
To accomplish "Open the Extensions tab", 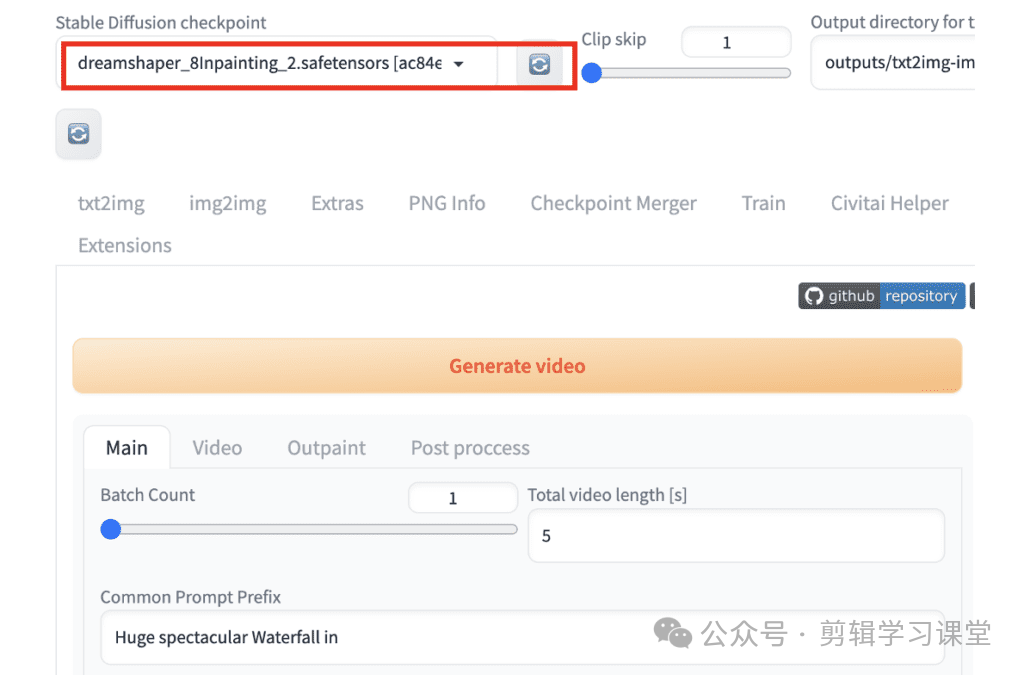I will point(125,245).
